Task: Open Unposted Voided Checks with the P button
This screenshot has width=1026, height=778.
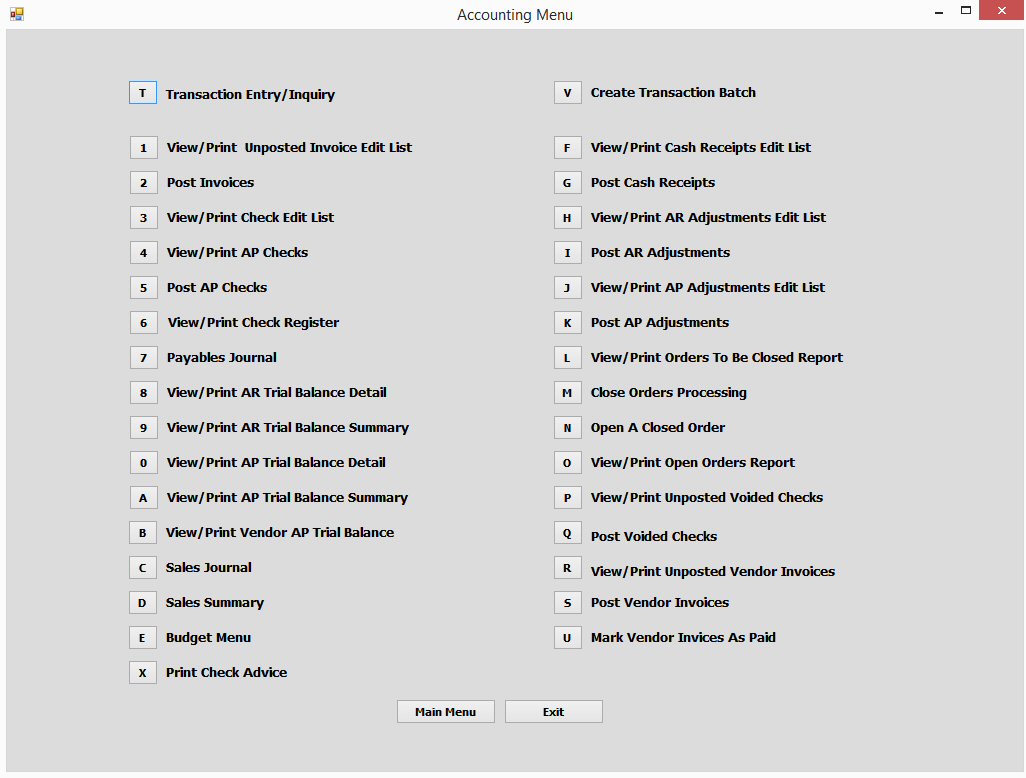Action: (567, 498)
